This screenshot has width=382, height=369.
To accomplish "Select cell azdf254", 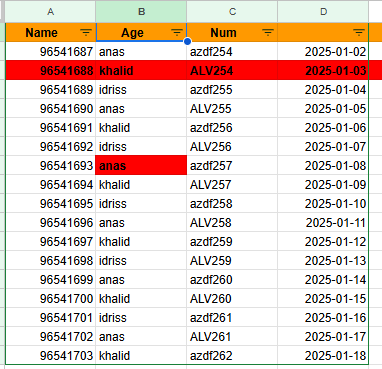I will (232, 52).
